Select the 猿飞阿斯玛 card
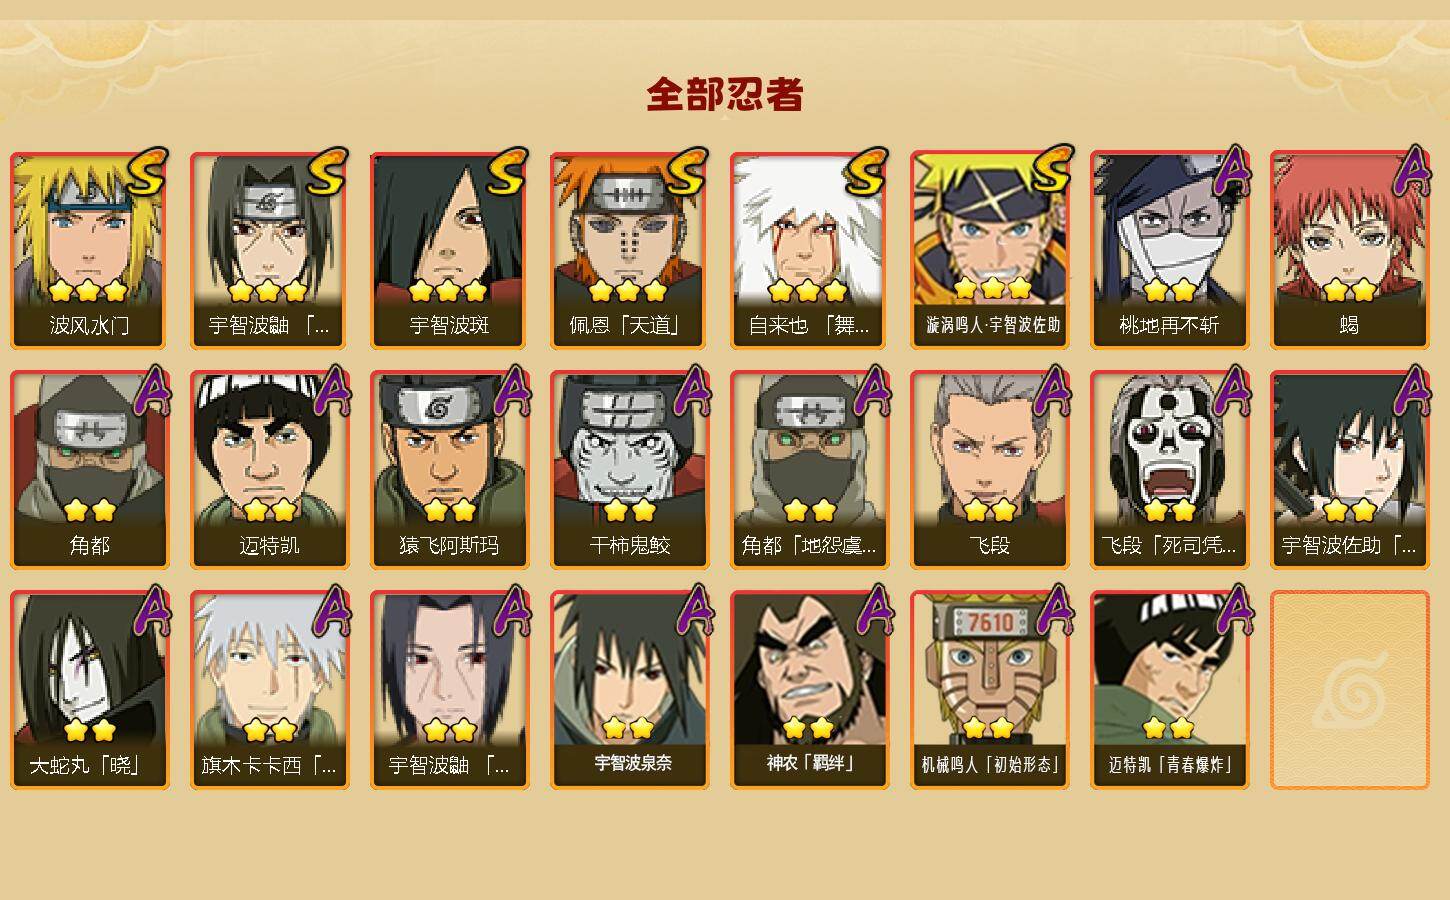Viewport: 1450px width, 900px height. 449,470
